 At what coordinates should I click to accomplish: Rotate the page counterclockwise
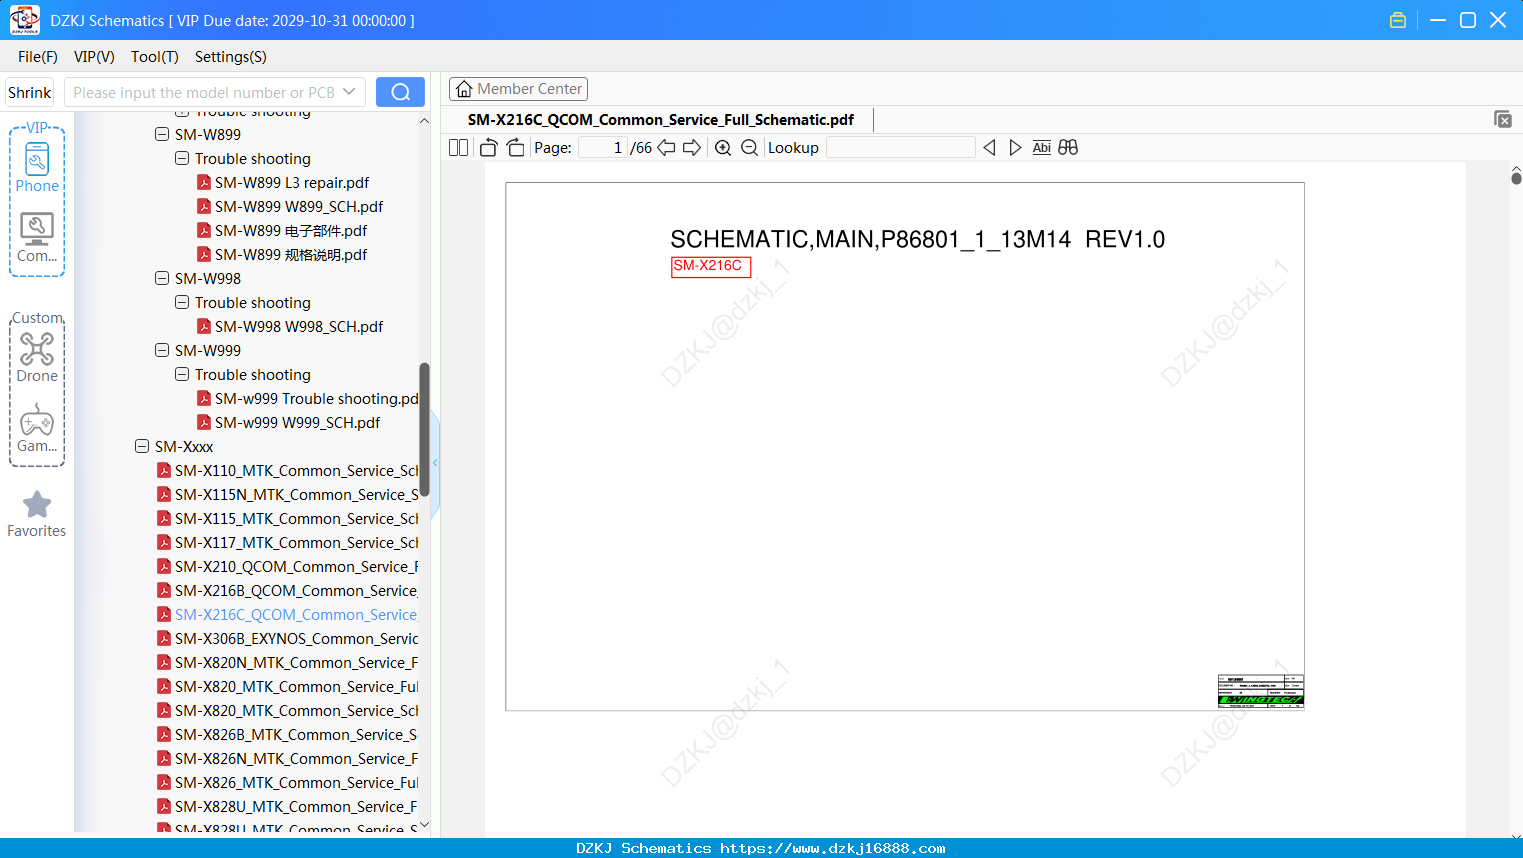489,148
